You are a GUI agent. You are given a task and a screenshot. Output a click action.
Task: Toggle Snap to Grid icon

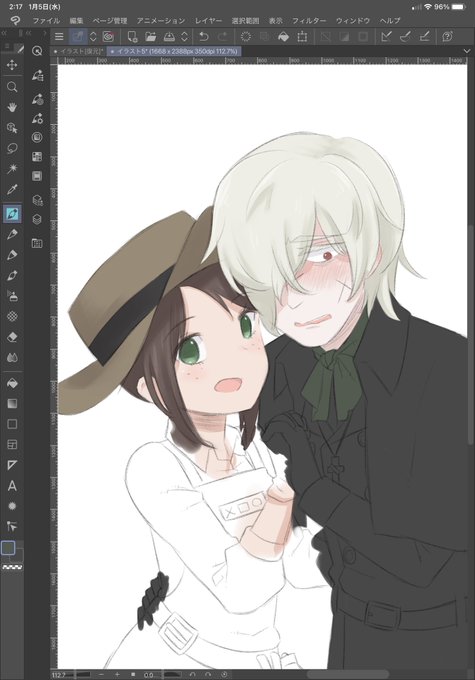tap(425, 37)
